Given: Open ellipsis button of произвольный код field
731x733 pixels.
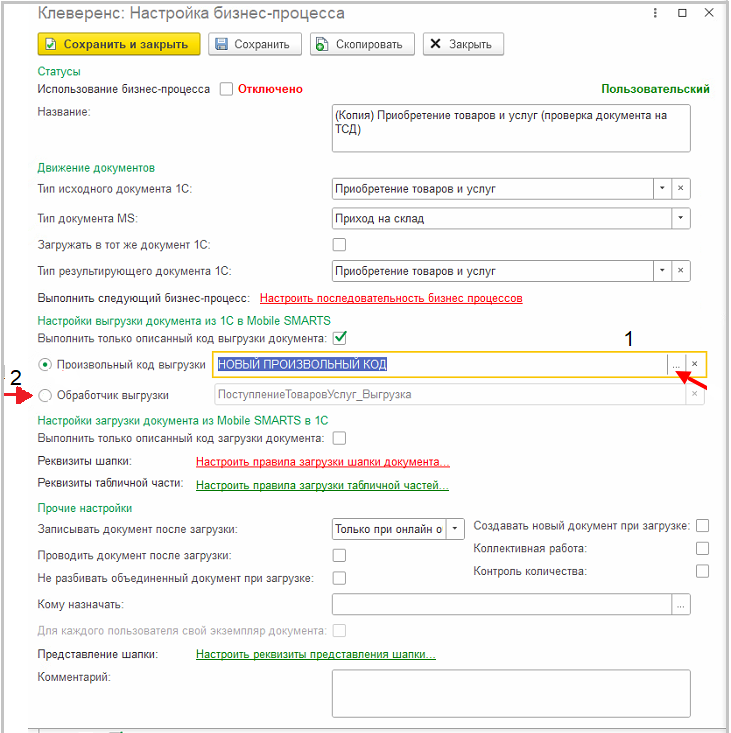Looking at the screenshot, I should pos(676,364).
